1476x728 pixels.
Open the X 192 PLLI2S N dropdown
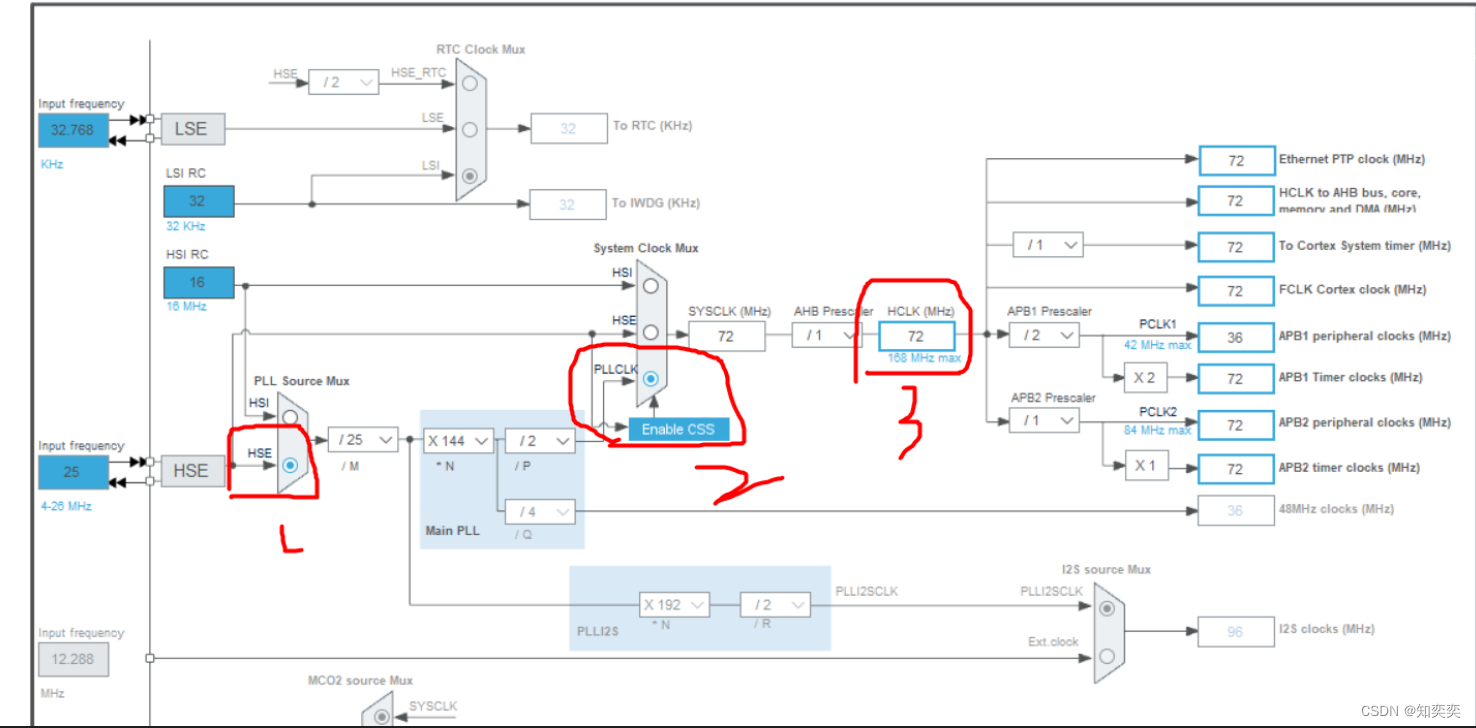tap(674, 604)
